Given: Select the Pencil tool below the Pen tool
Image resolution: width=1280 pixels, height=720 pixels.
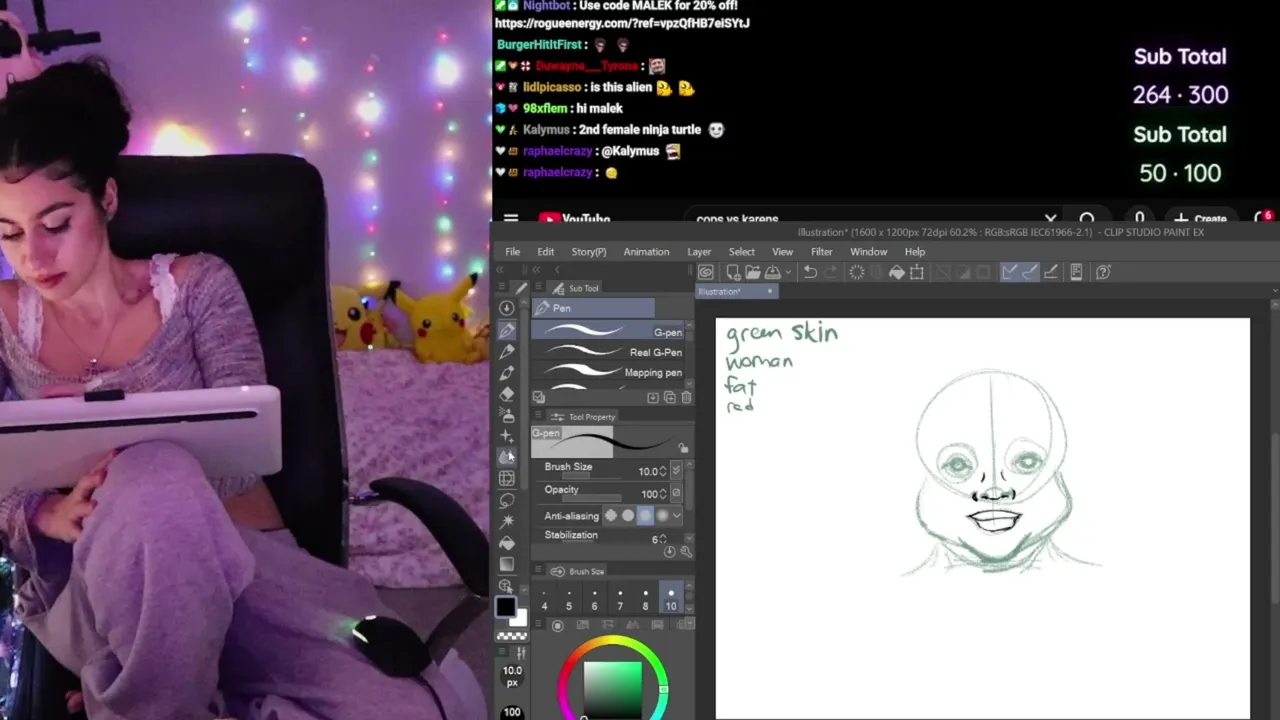Looking at the screenshot, I should (x=507, y=351).
